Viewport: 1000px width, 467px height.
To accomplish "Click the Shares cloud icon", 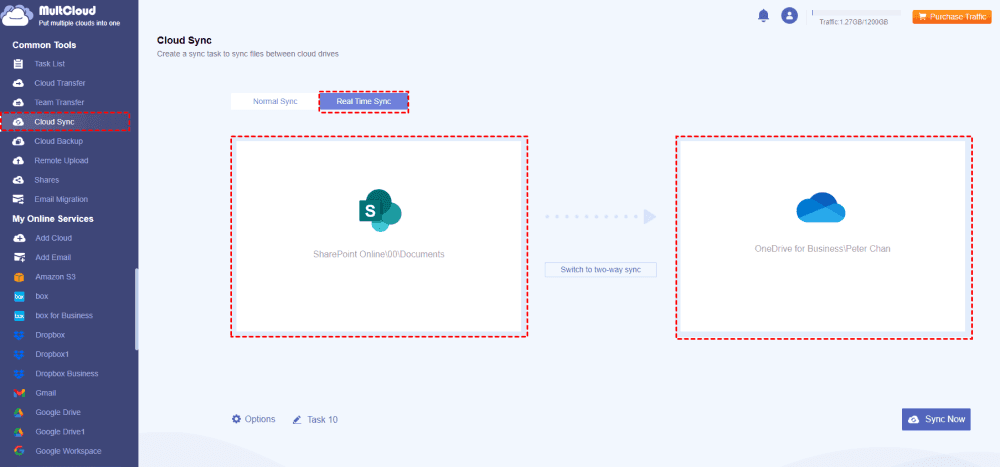I will click(19, 180).
